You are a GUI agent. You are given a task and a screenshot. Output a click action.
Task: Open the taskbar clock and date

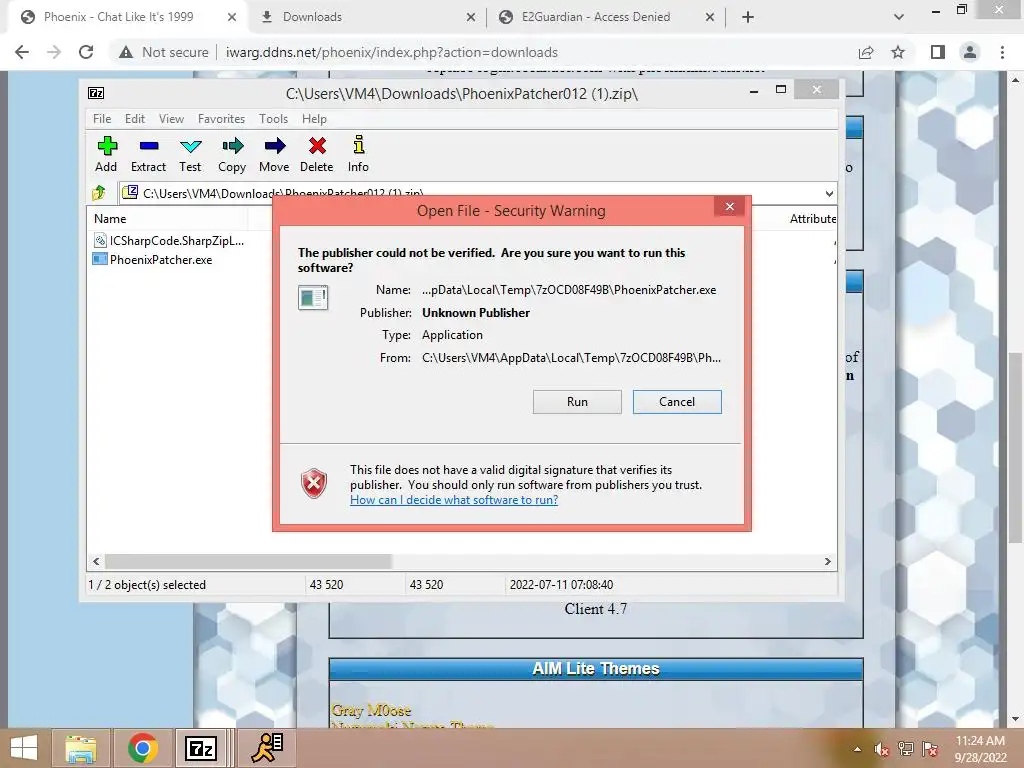pos(980,749)
